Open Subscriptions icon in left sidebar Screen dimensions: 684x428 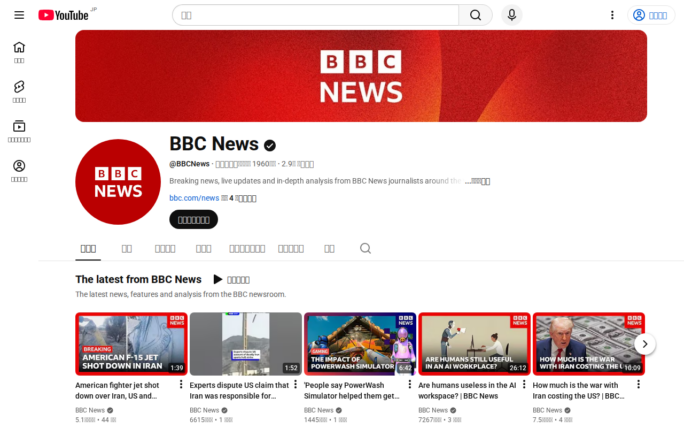coord(19,131)
